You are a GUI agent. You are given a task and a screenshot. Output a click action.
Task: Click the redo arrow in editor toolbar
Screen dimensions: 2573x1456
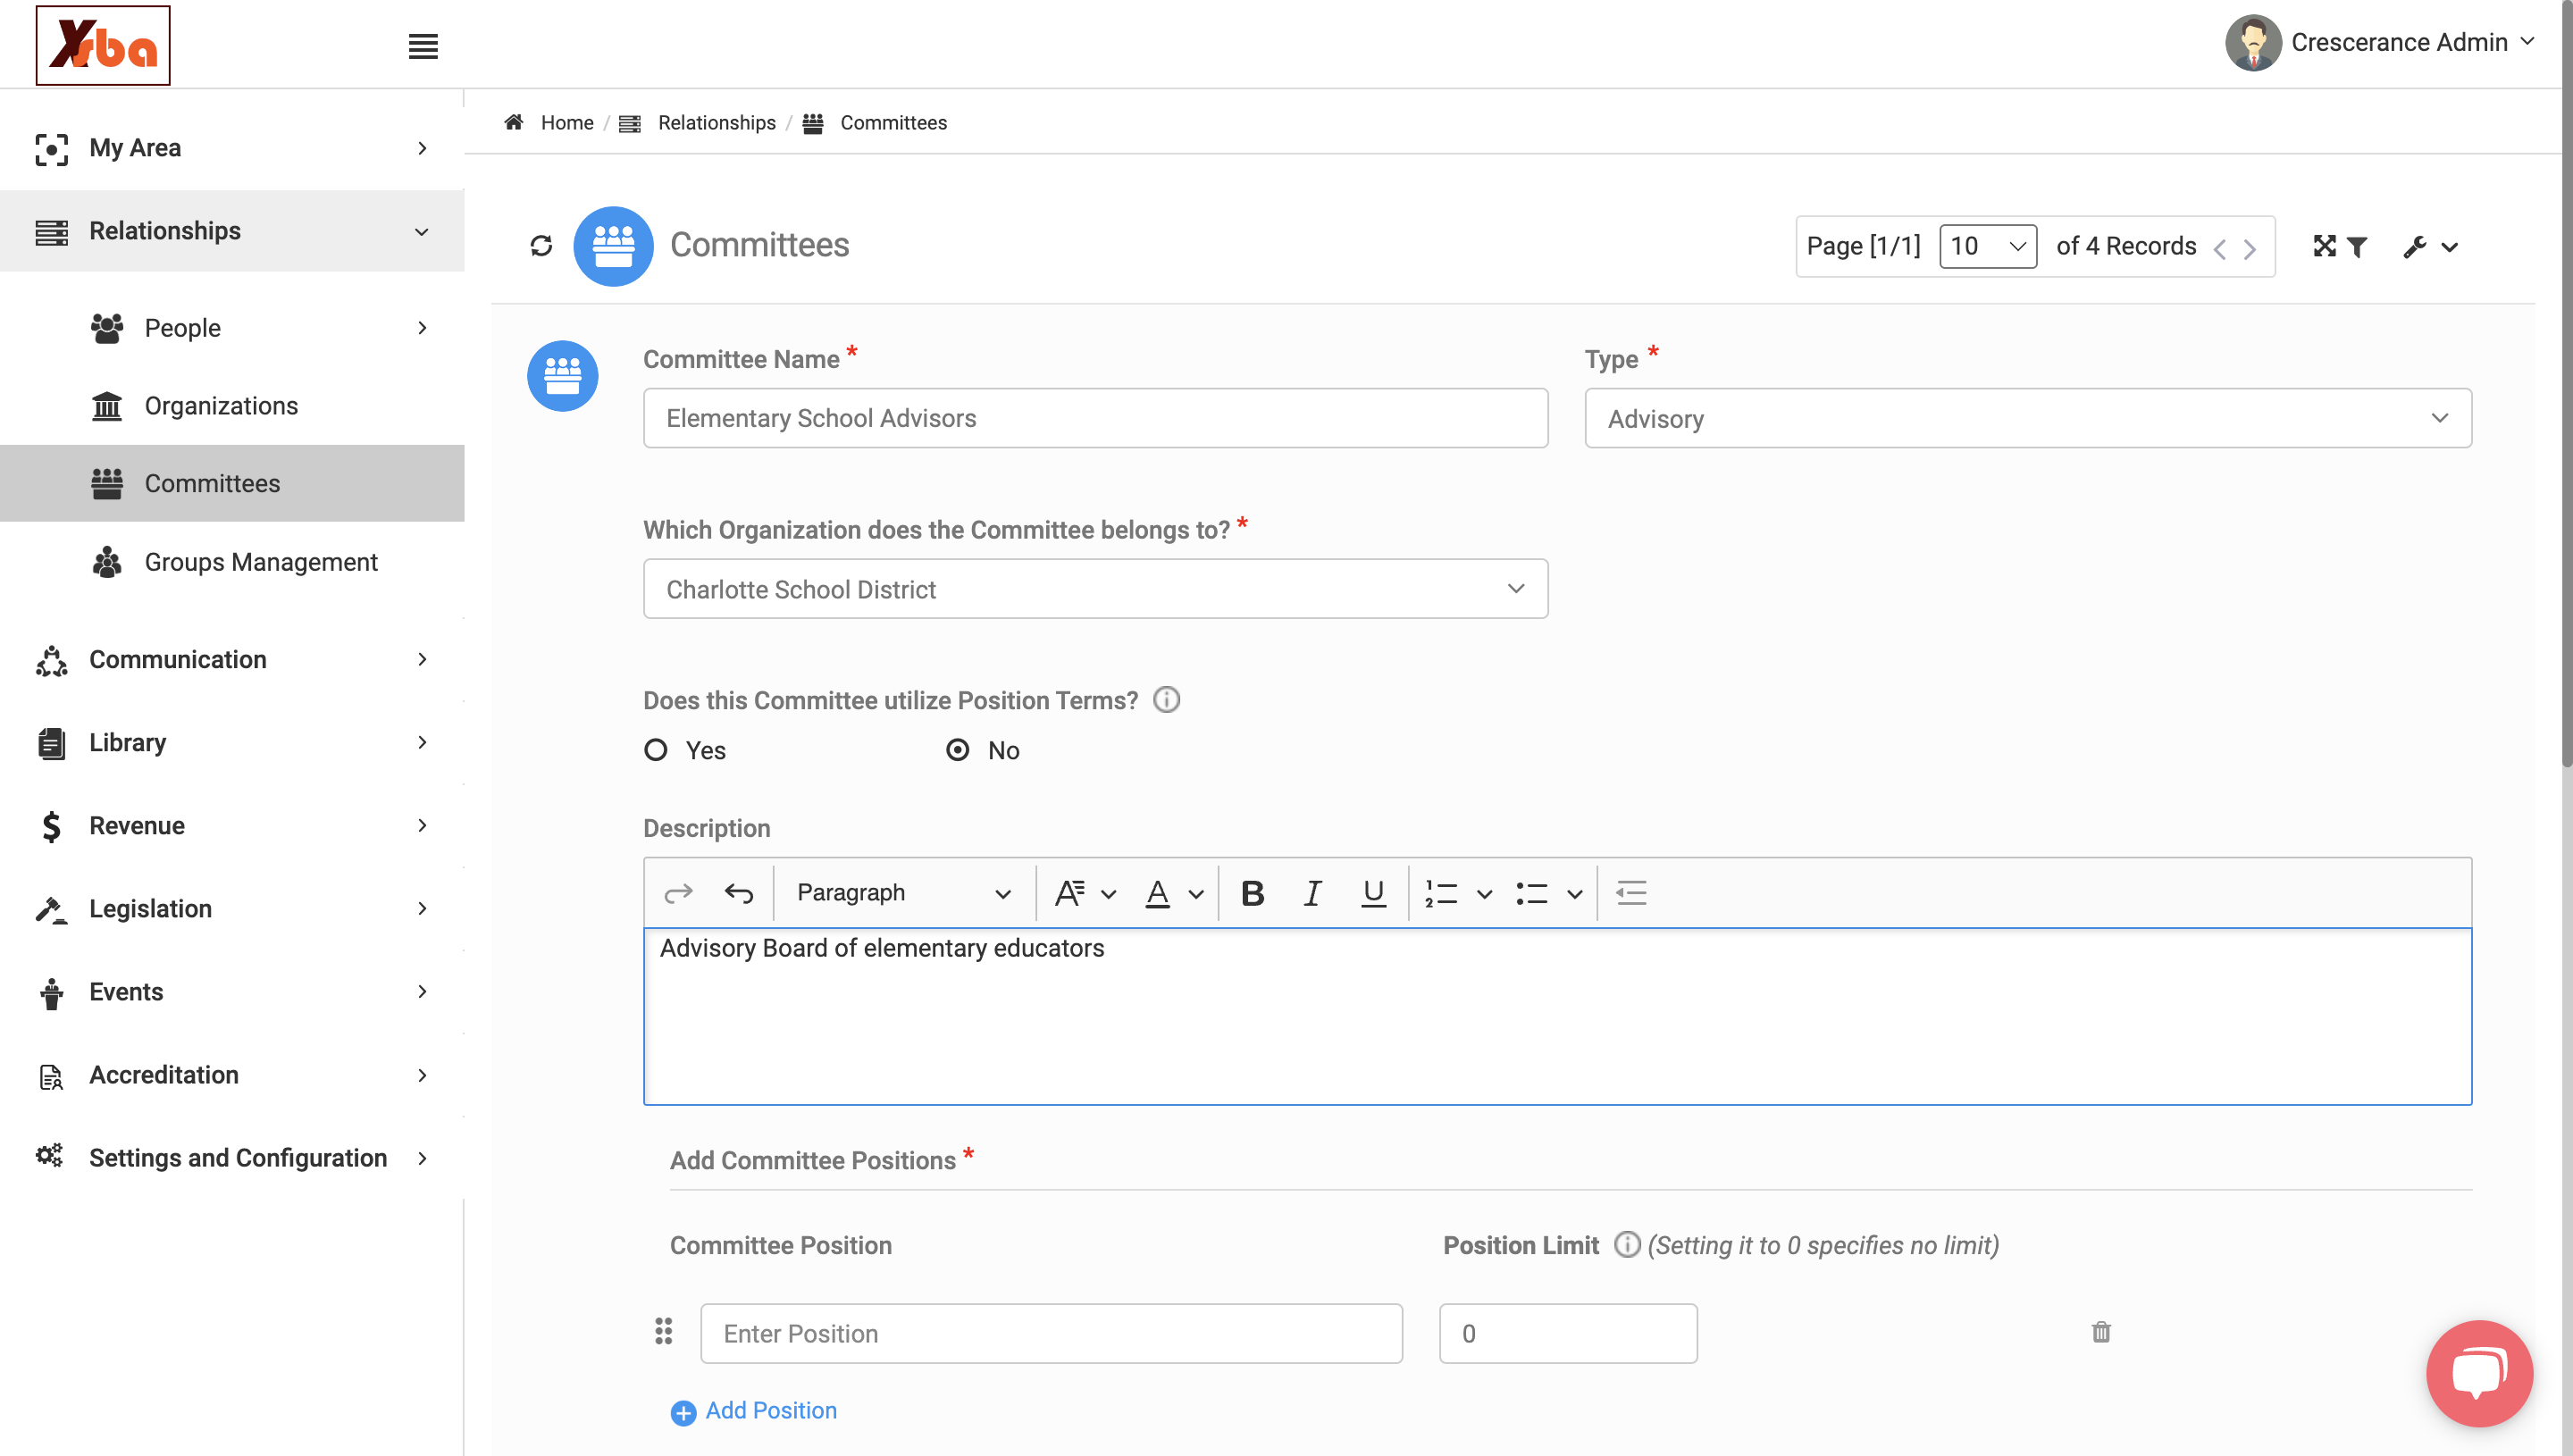[x=678, y=892]
